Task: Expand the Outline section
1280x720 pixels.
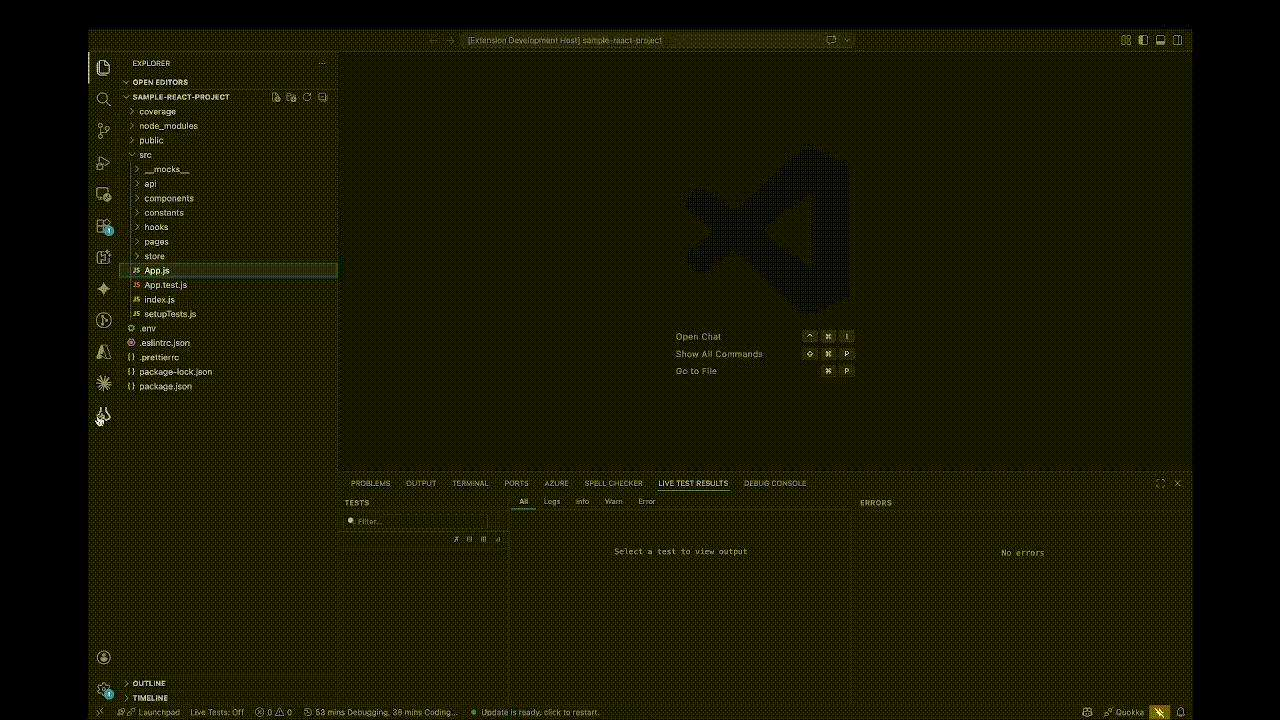Action: pos(149,683)
